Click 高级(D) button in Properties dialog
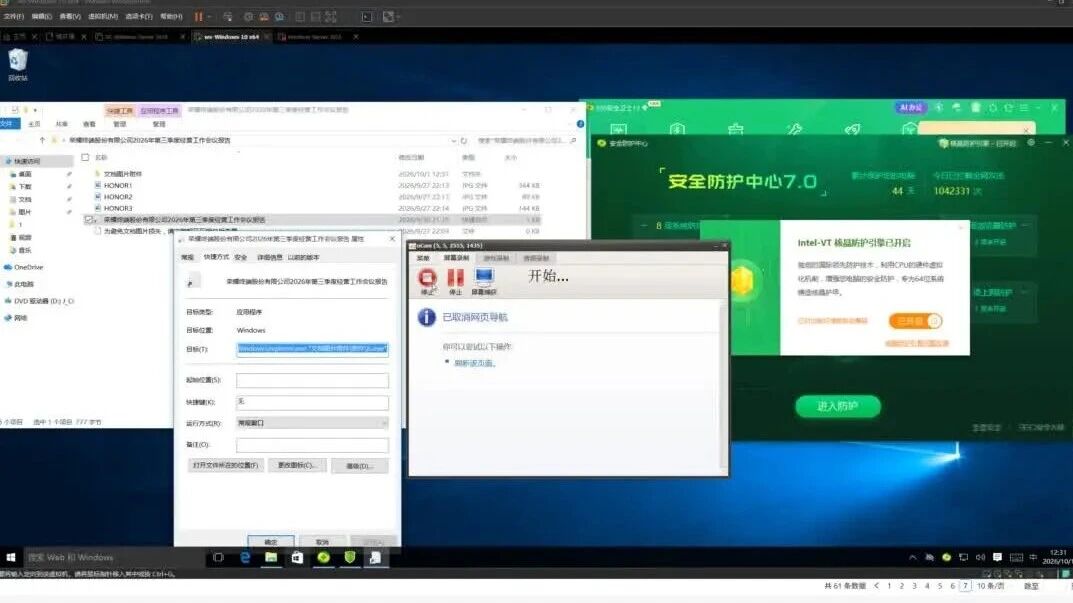 click(359, 465)
